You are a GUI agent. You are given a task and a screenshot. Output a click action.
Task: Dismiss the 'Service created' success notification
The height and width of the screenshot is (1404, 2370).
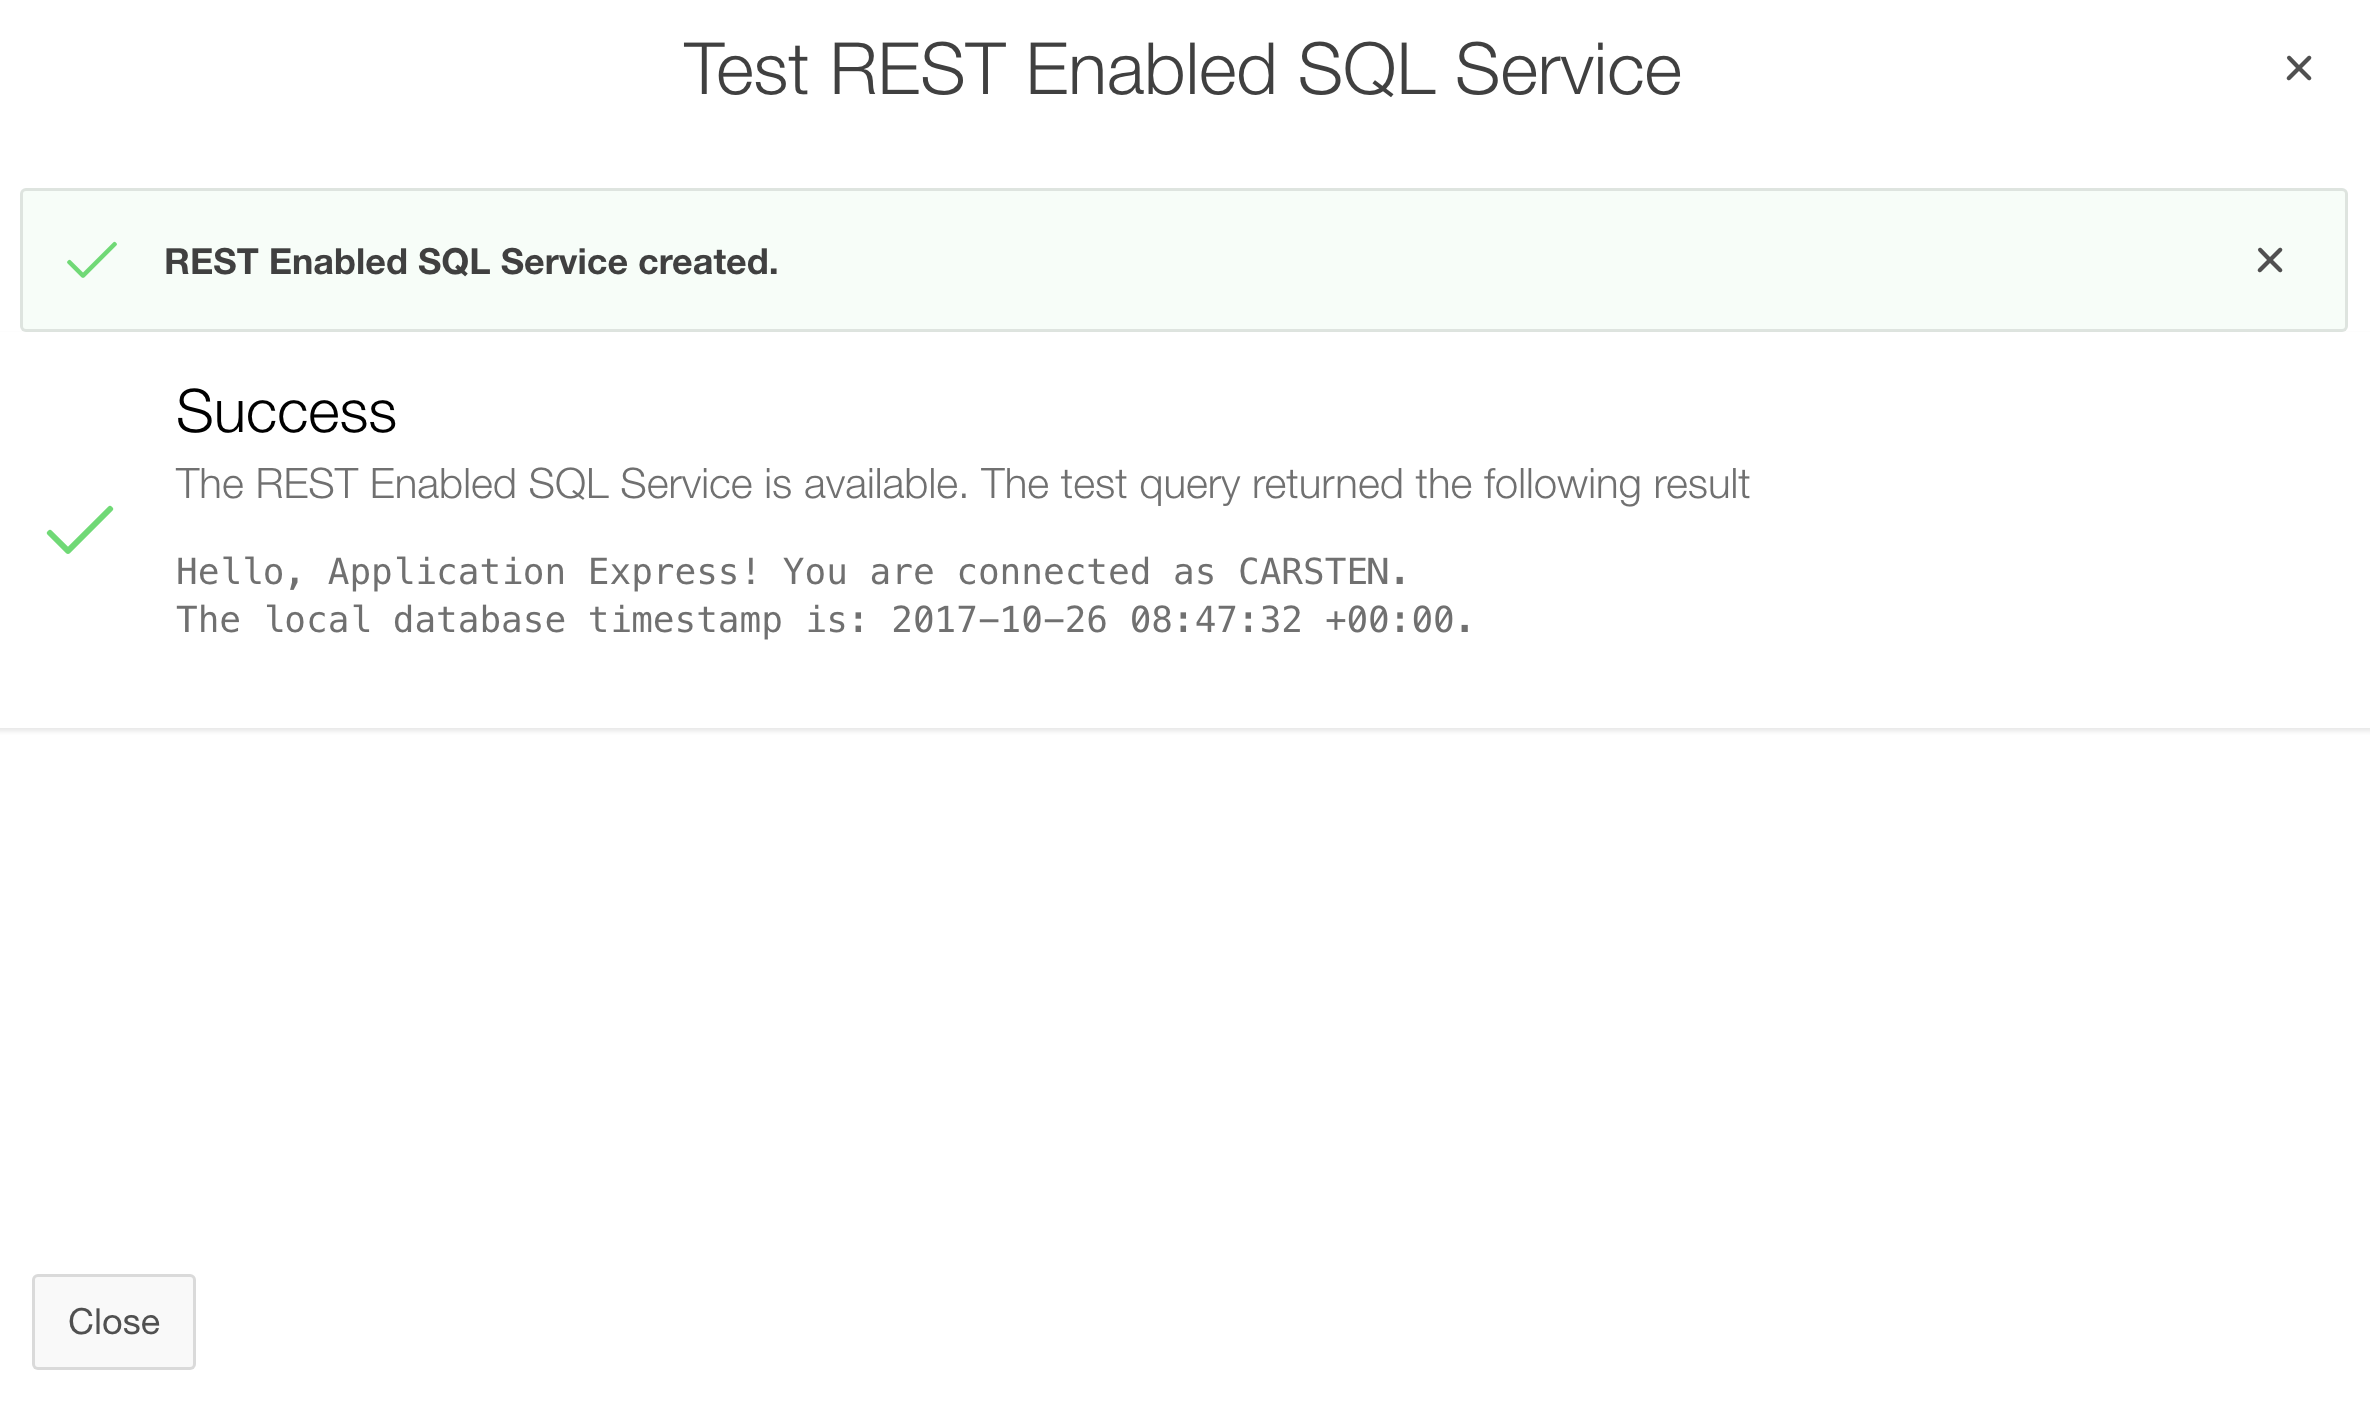tap(2270, 260)
